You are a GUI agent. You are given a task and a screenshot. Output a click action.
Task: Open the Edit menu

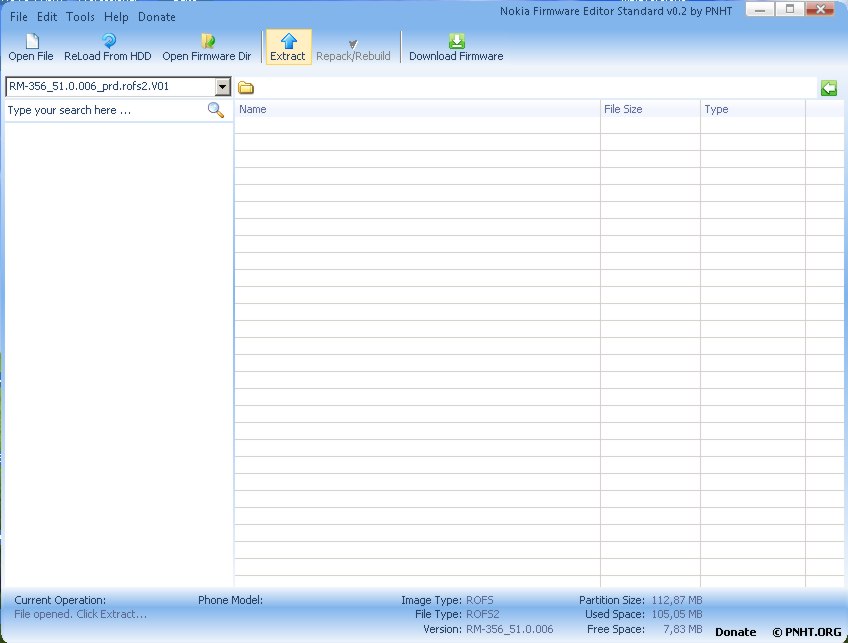click(x=47, y=17)
